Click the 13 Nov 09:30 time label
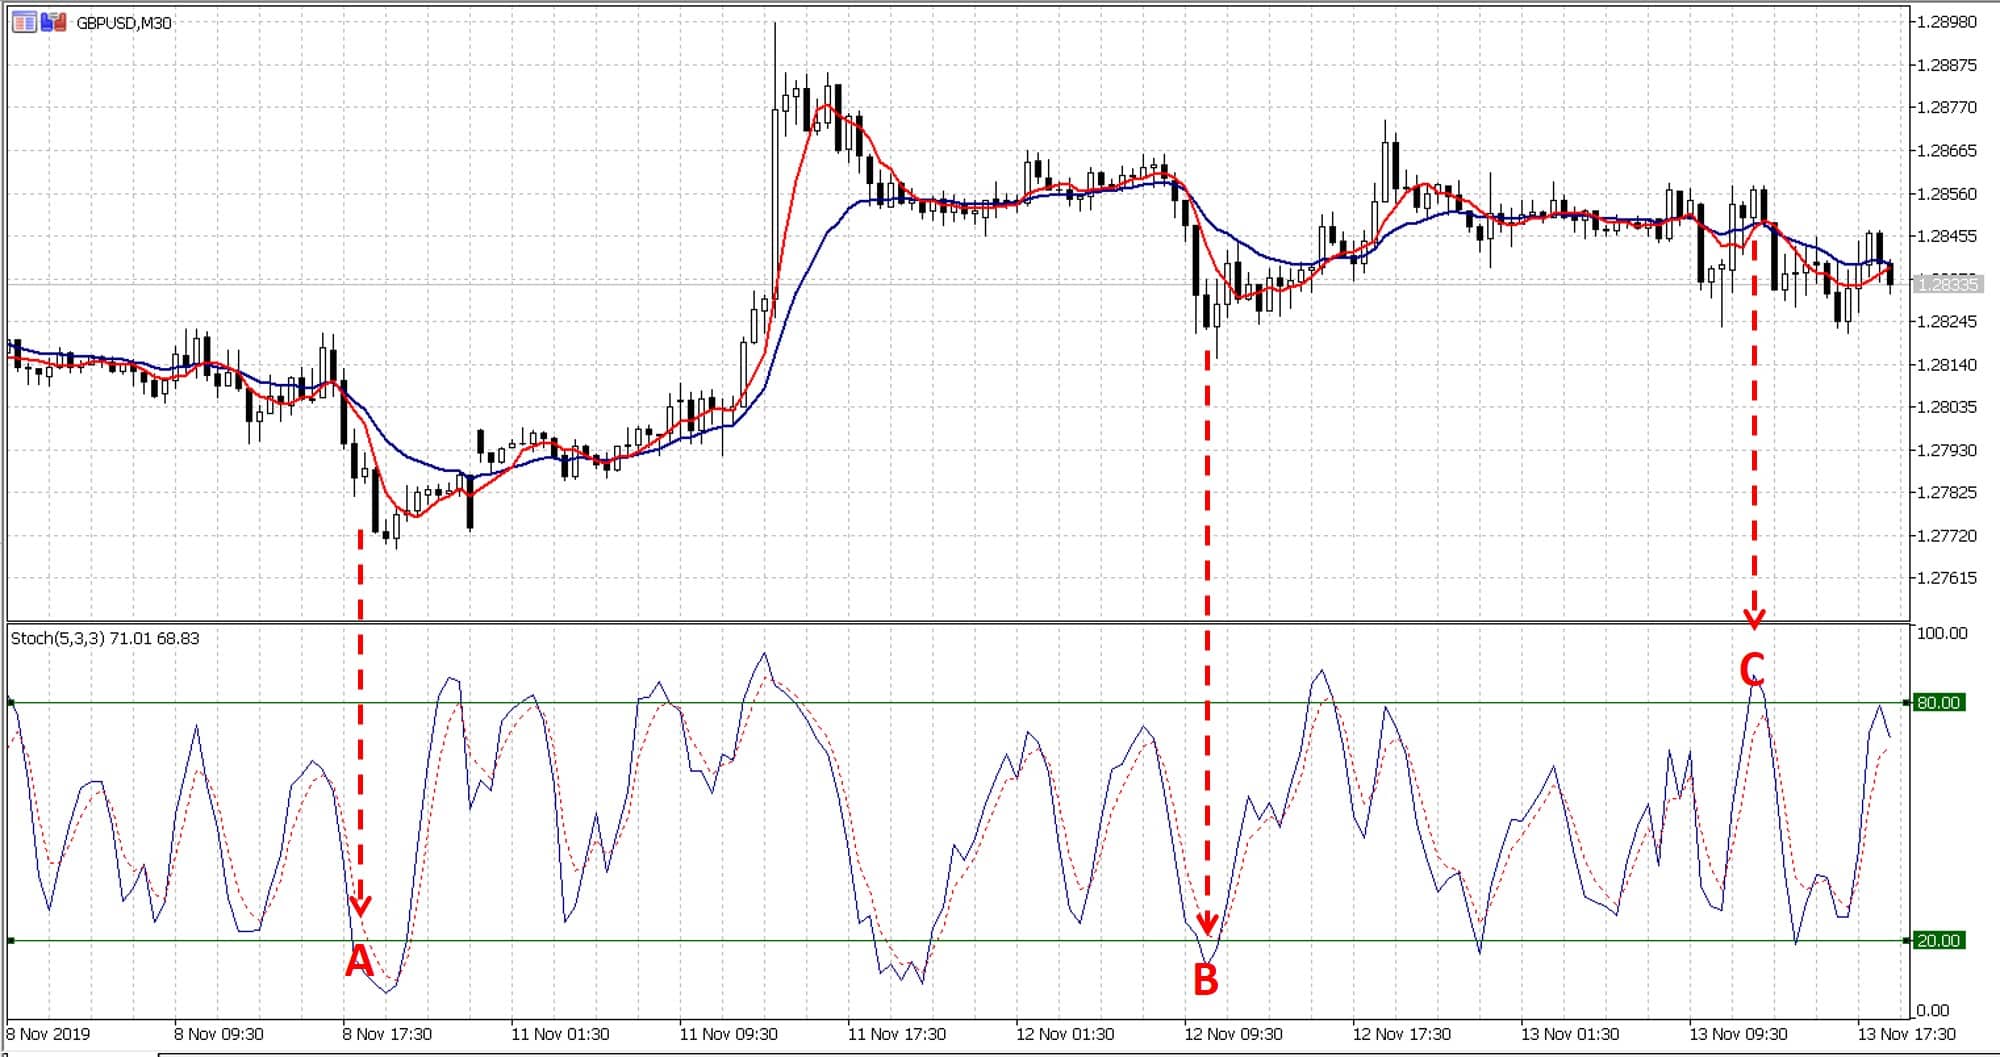Screen dimensions: 2000x1057 (1738, 1034)
